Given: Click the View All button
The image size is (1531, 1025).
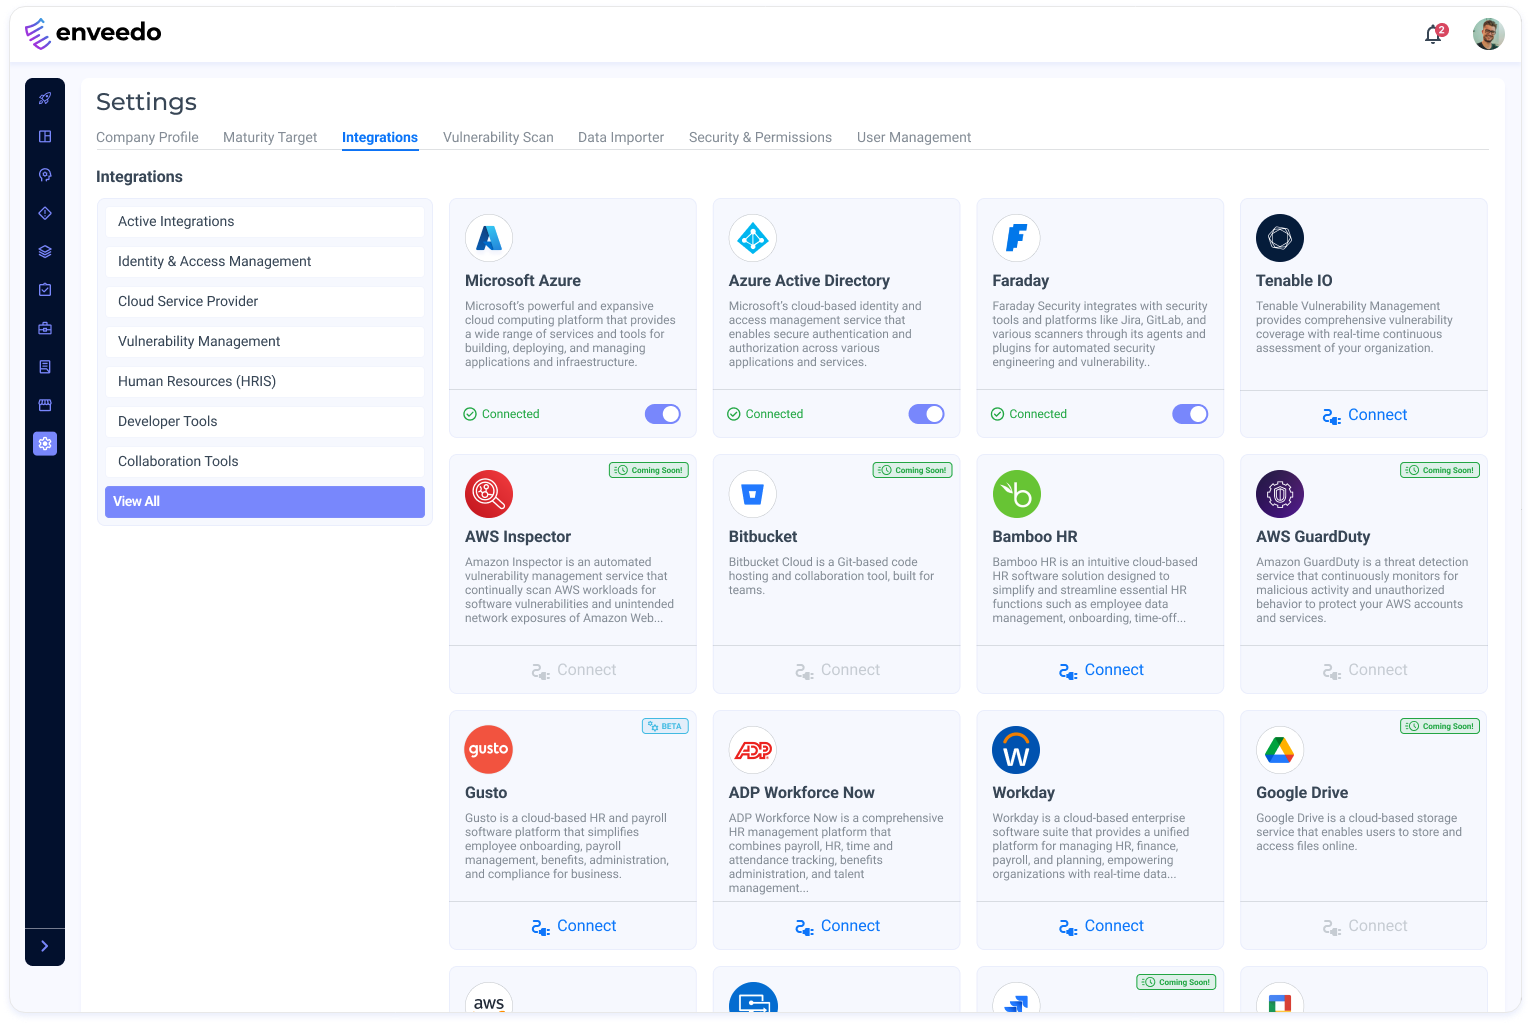Looking at the screenshot, I should tap(265, 502).
